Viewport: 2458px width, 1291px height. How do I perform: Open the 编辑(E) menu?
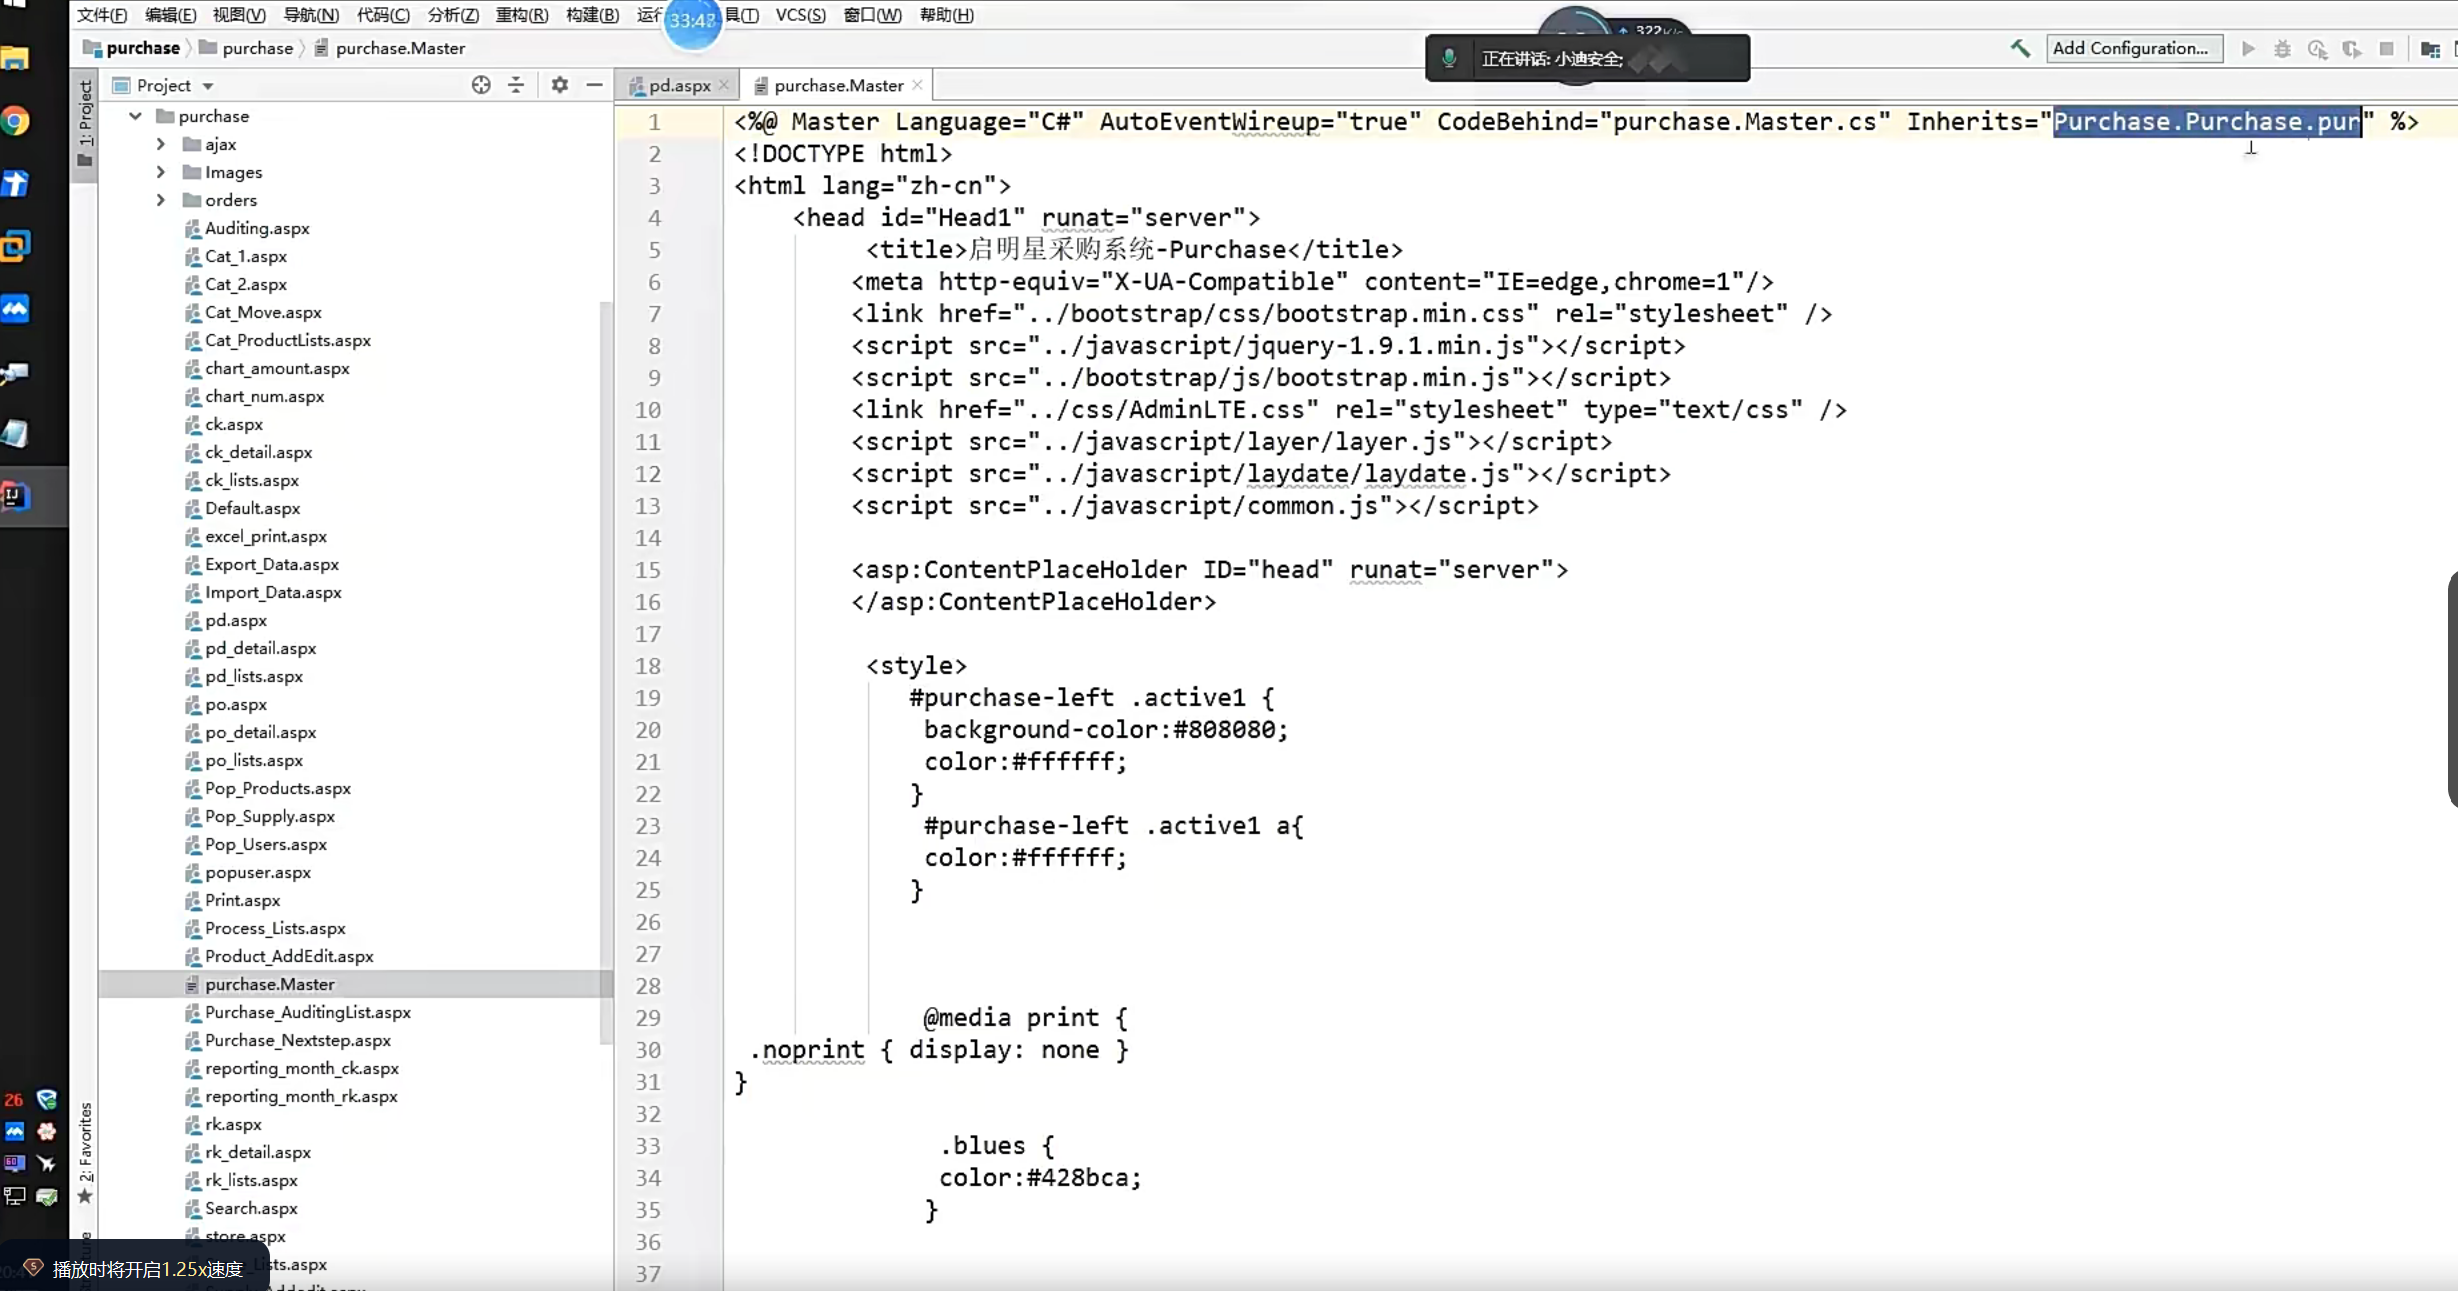(x=170, y=15)
